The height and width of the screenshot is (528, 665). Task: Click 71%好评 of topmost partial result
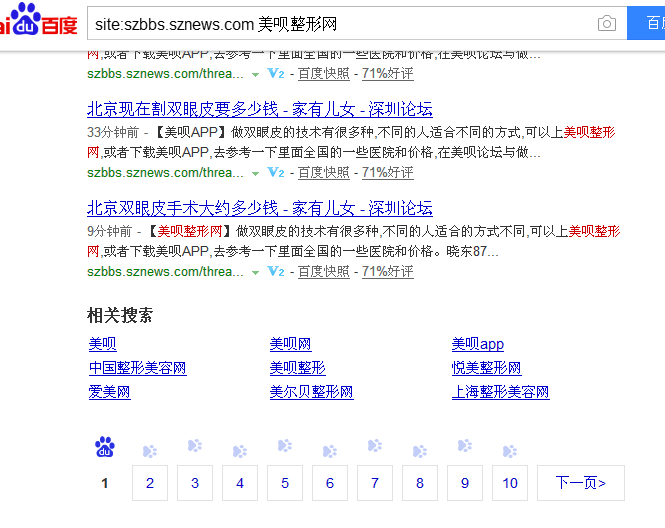[388, 74]
